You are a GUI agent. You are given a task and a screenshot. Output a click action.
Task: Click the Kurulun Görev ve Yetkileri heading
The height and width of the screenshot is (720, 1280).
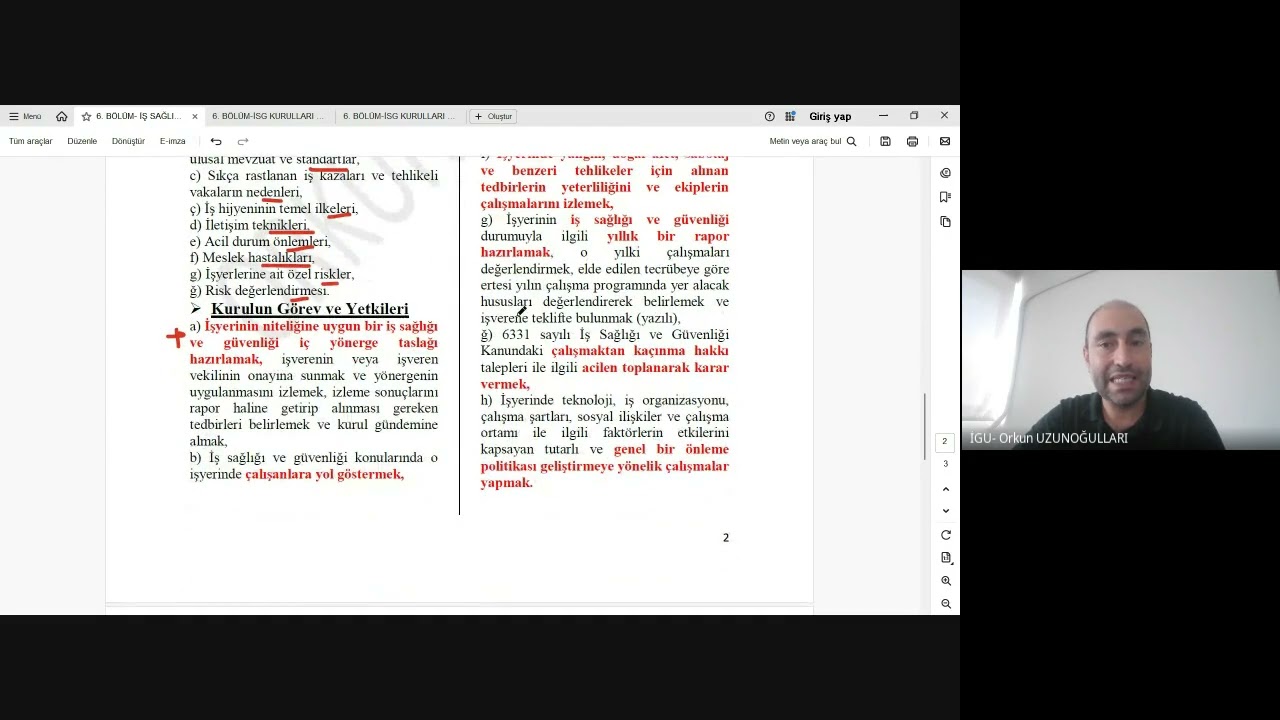coord(309,309)
